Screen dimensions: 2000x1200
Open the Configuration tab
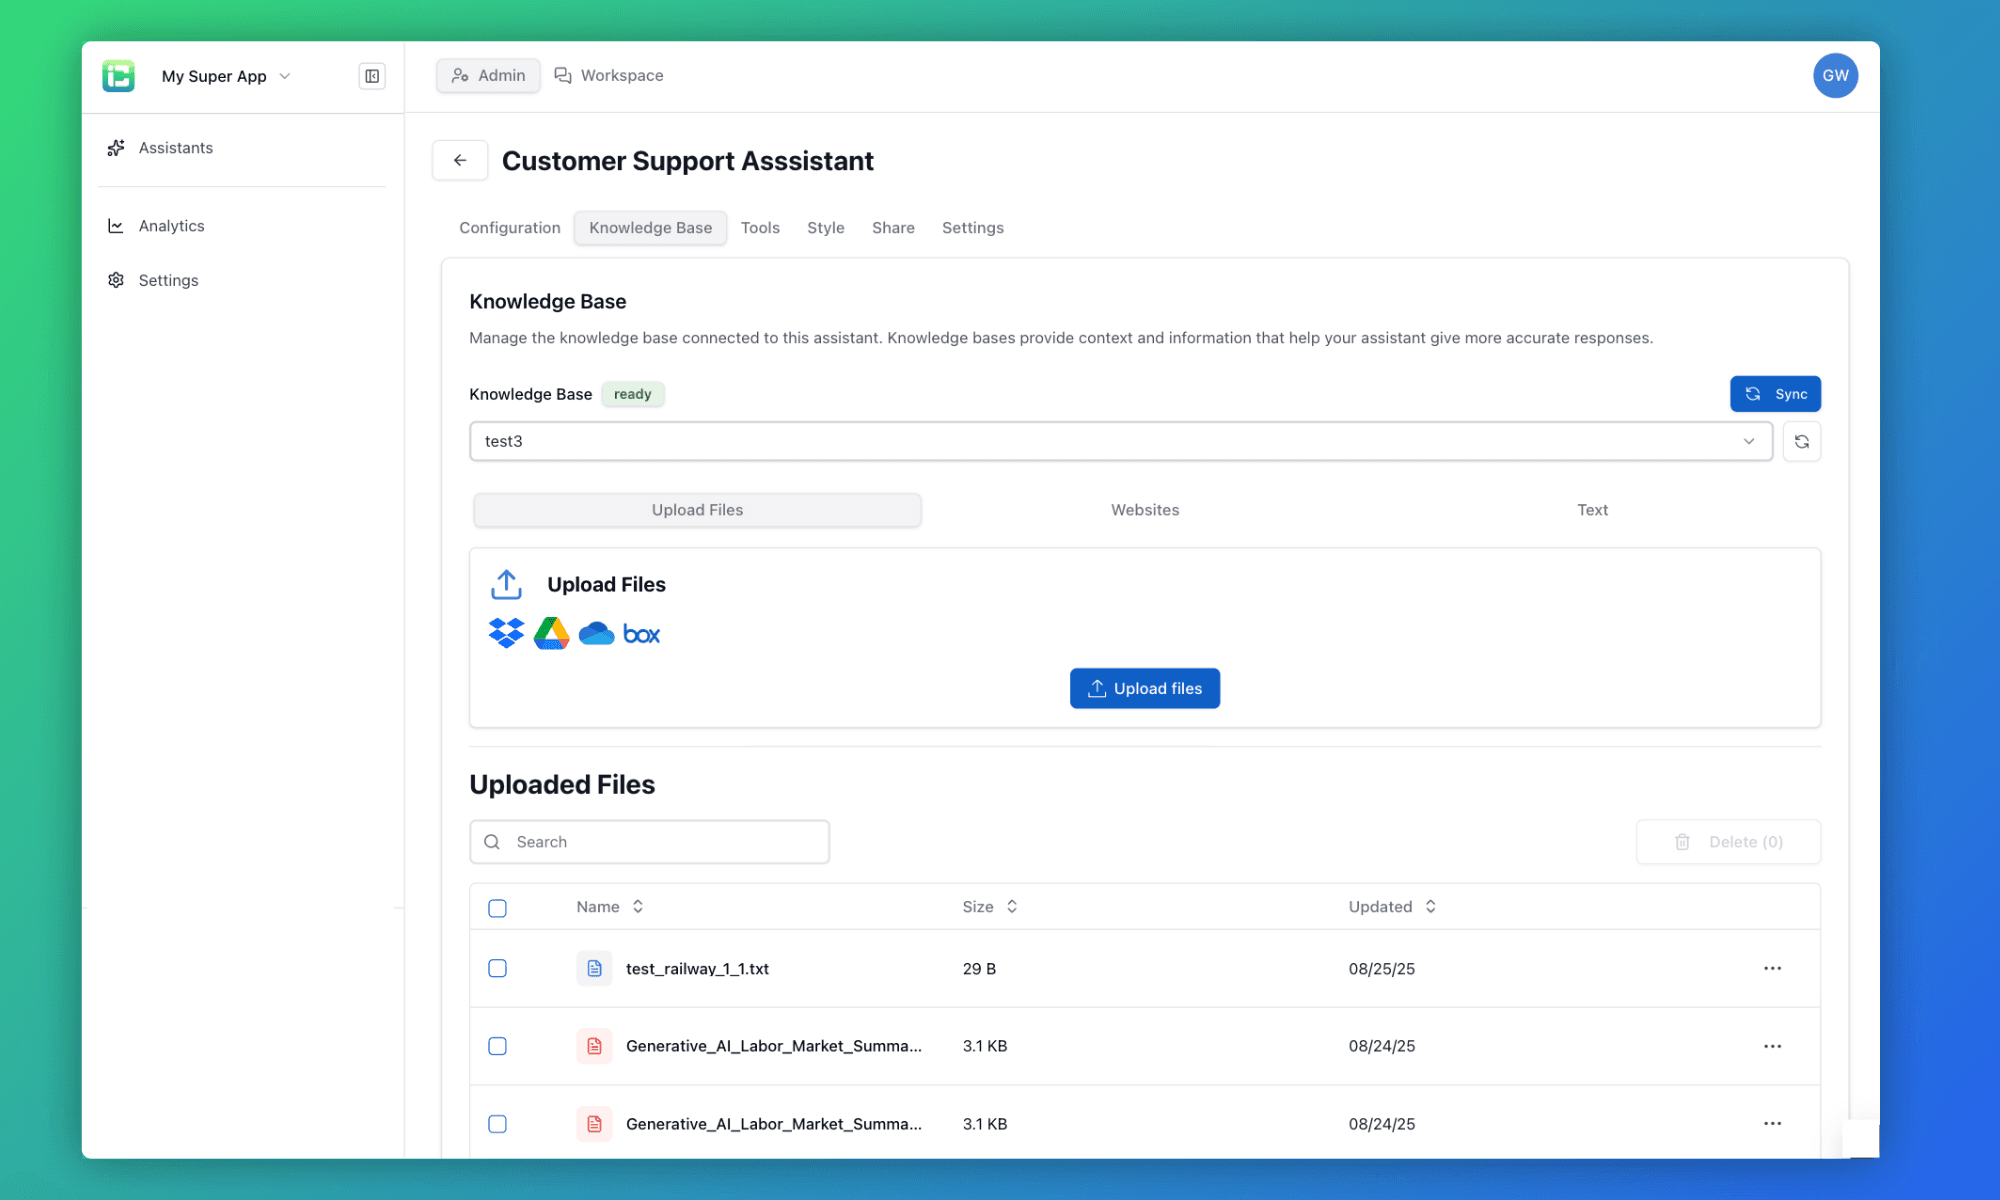coord(509,227)
